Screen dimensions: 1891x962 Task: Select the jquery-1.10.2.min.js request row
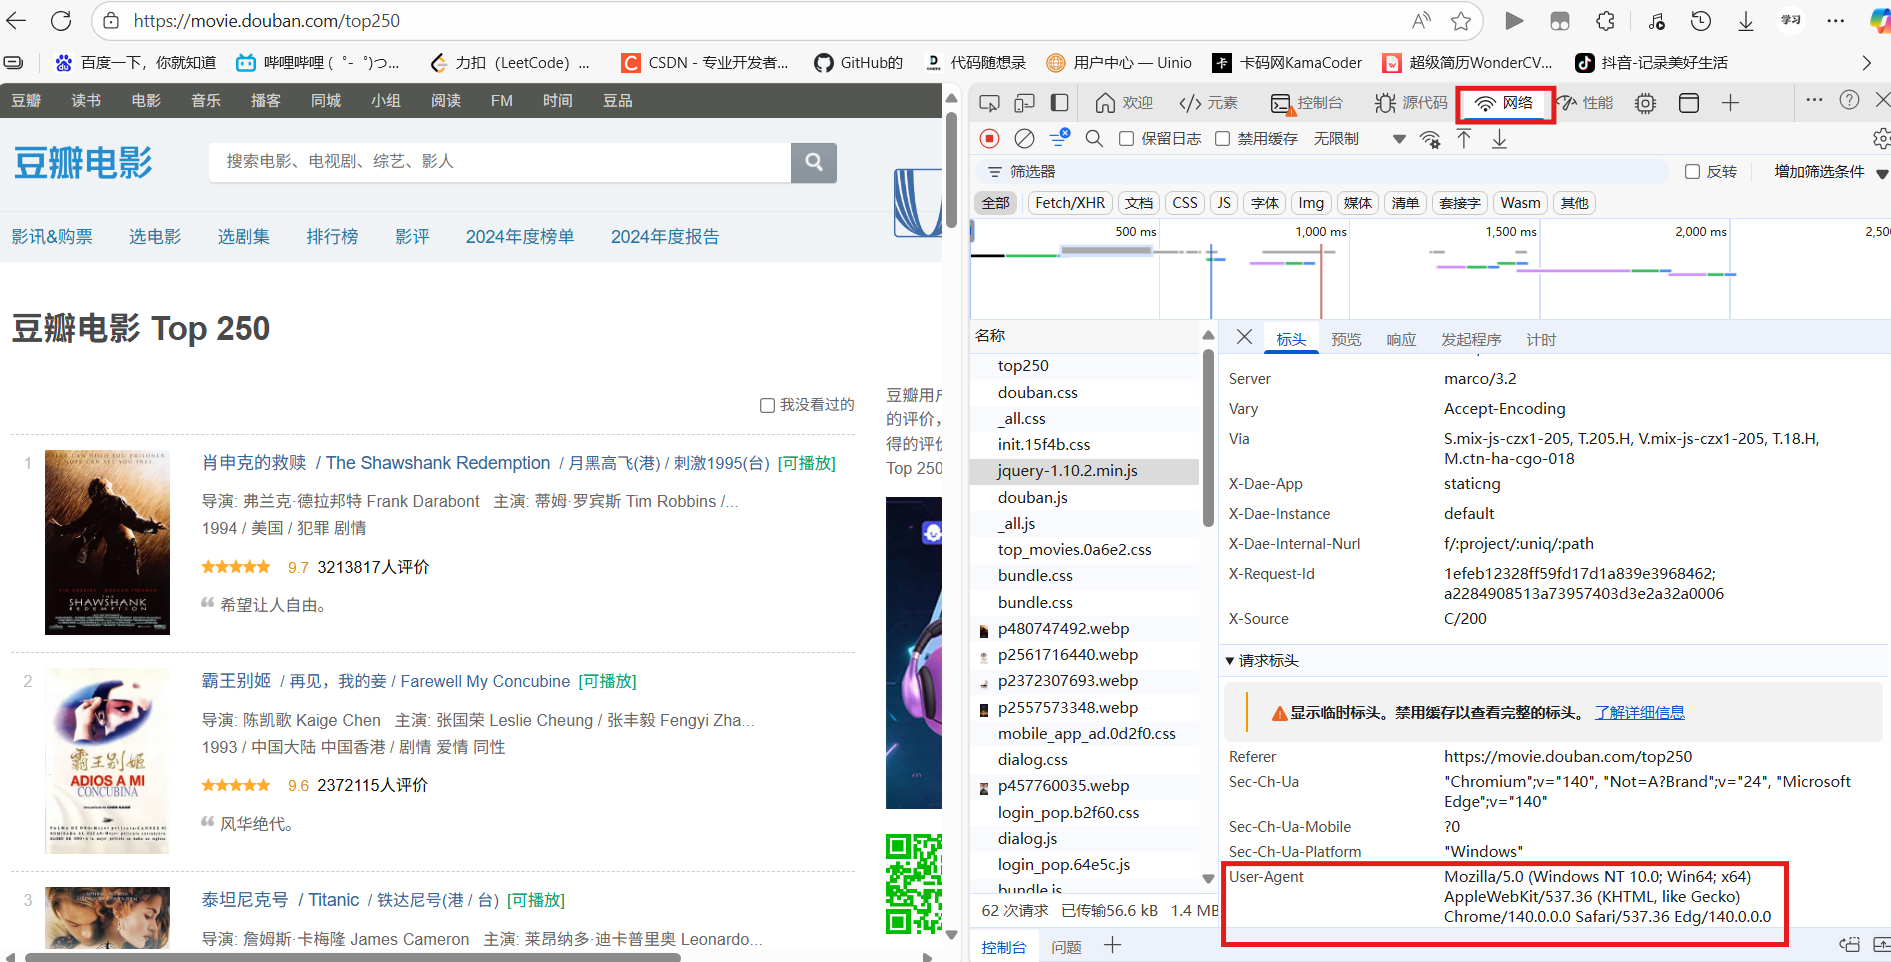tap(1085, 471)
